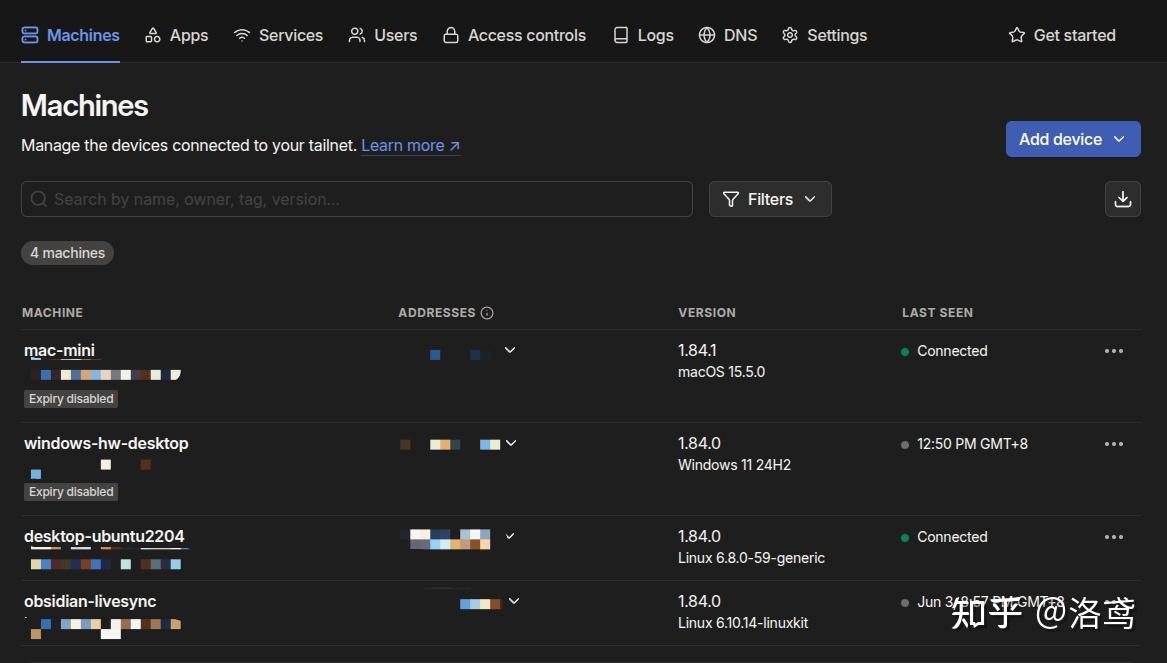Viewport: 1167px width, 663px height.
Task: Click the info icon next to ADDRESSES
Action: coord(487,312)
